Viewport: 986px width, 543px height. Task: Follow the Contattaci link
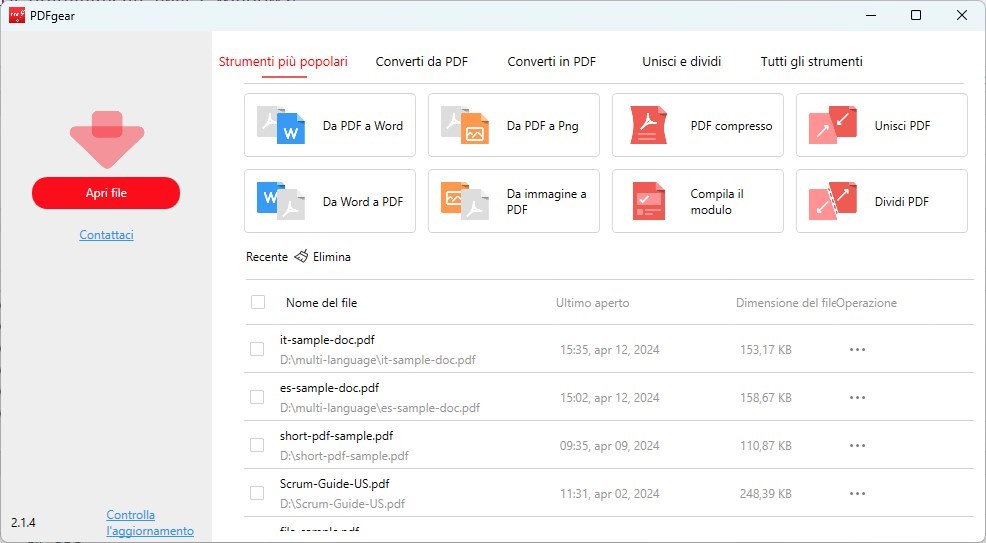point(106,234)
